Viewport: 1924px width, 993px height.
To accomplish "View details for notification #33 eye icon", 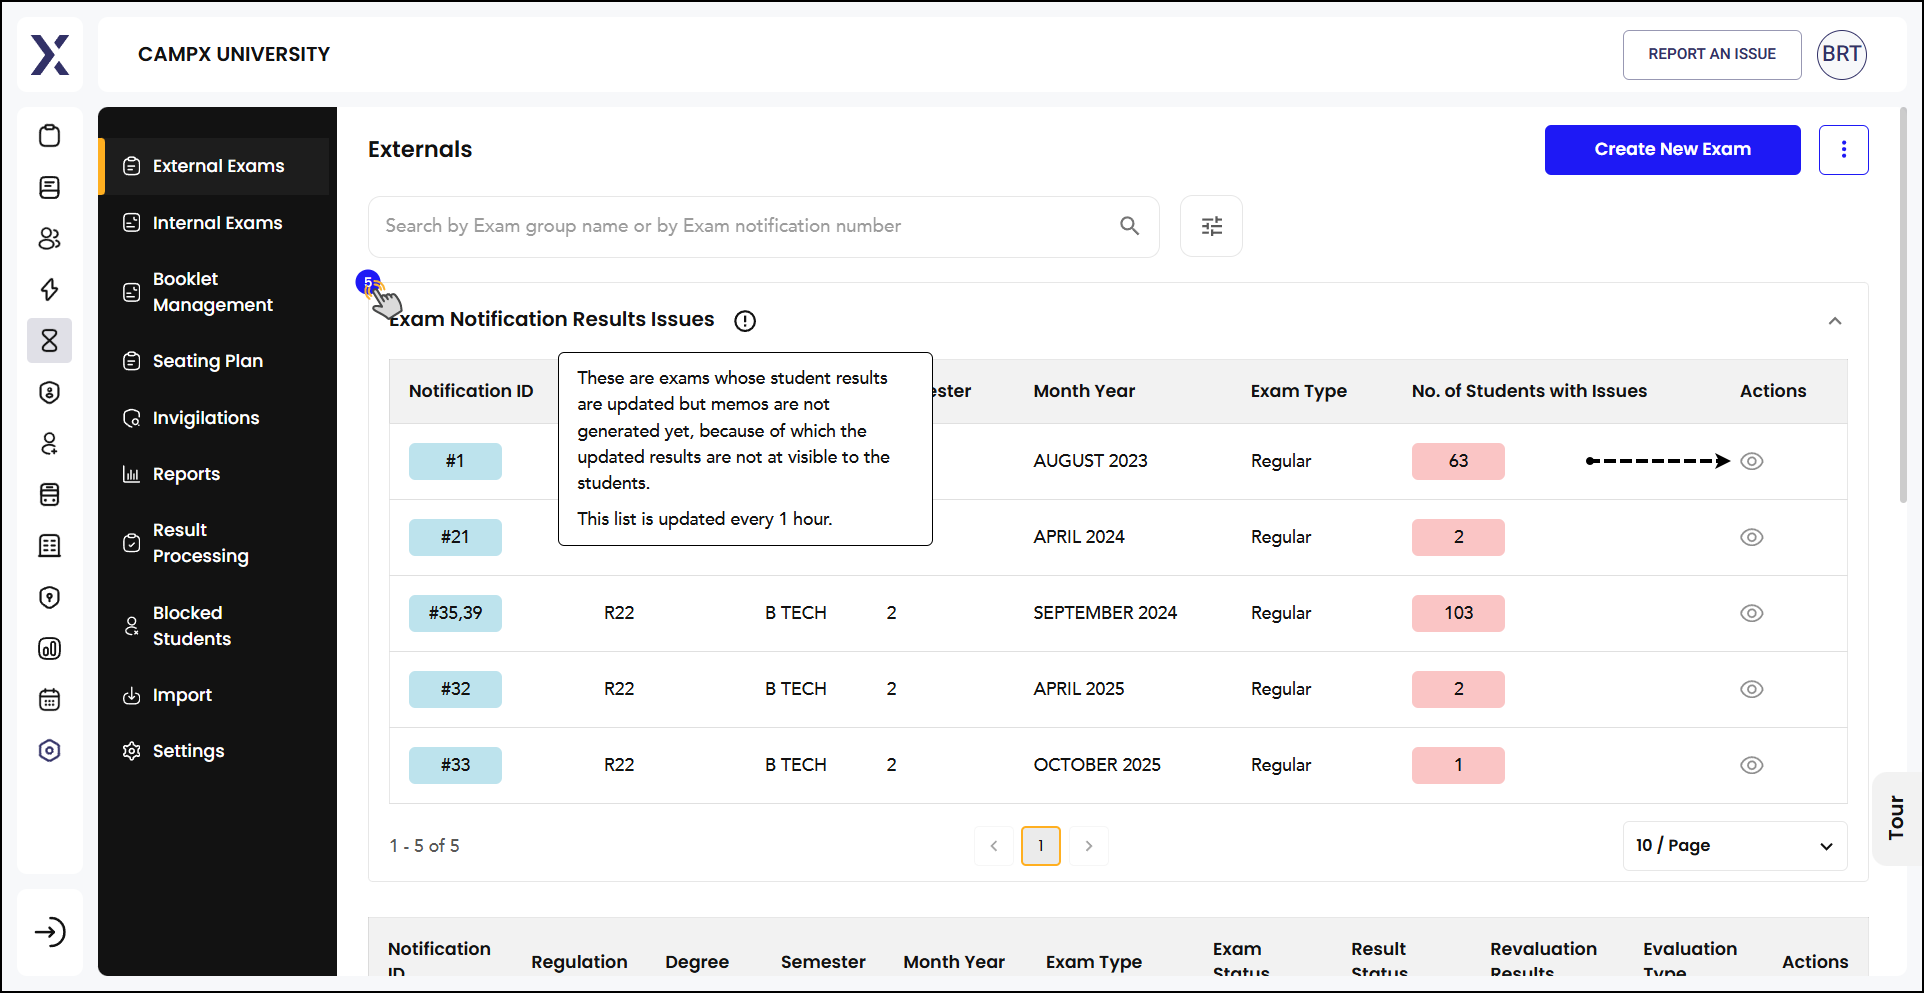I will click(x=1751, y=765).
